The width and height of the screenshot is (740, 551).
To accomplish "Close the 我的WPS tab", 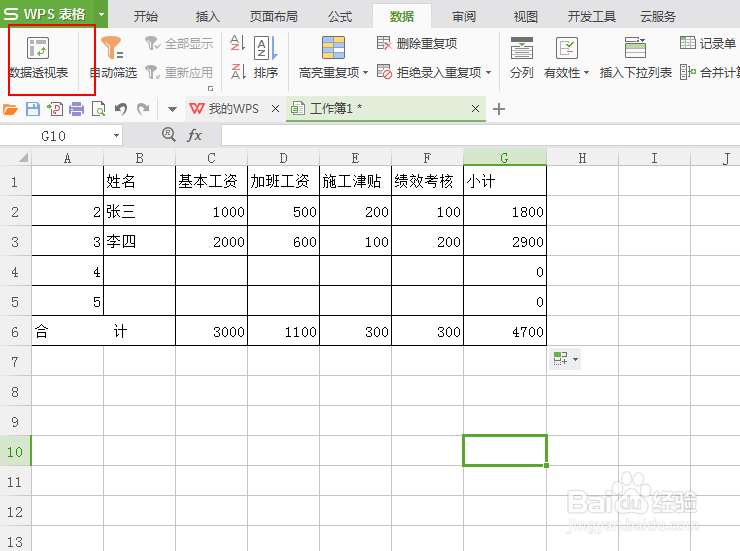I will 275,109.
